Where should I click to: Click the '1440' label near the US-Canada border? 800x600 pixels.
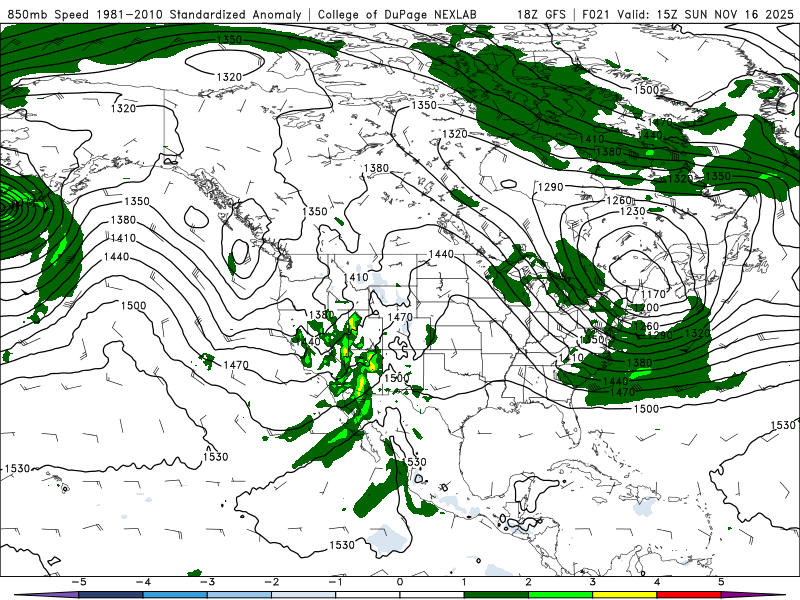coord(441,254)
